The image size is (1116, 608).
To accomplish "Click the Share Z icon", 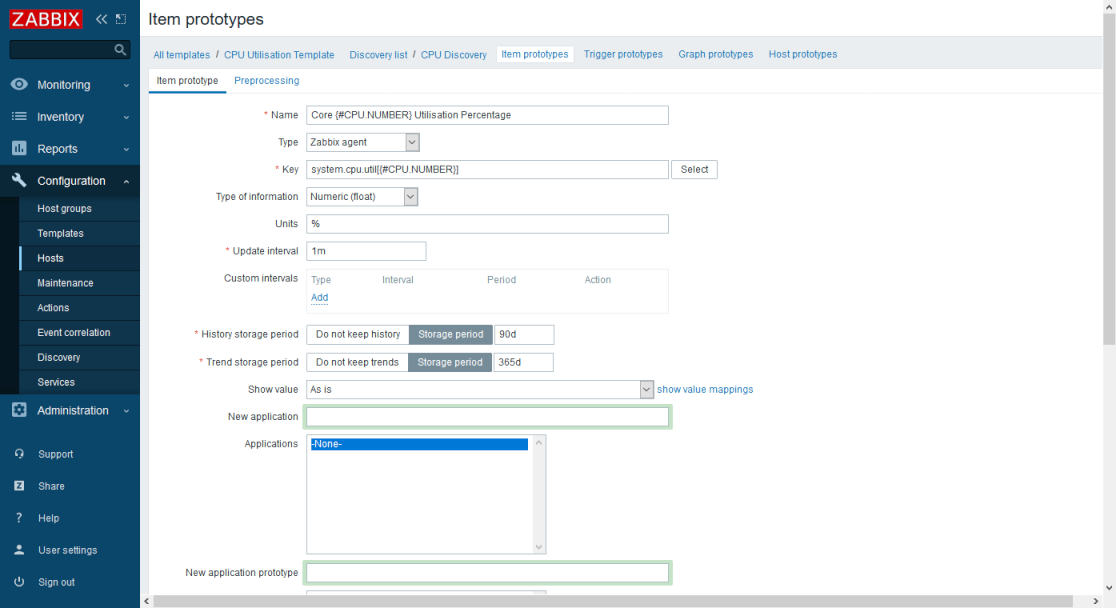I will click(x=19, y=486).
